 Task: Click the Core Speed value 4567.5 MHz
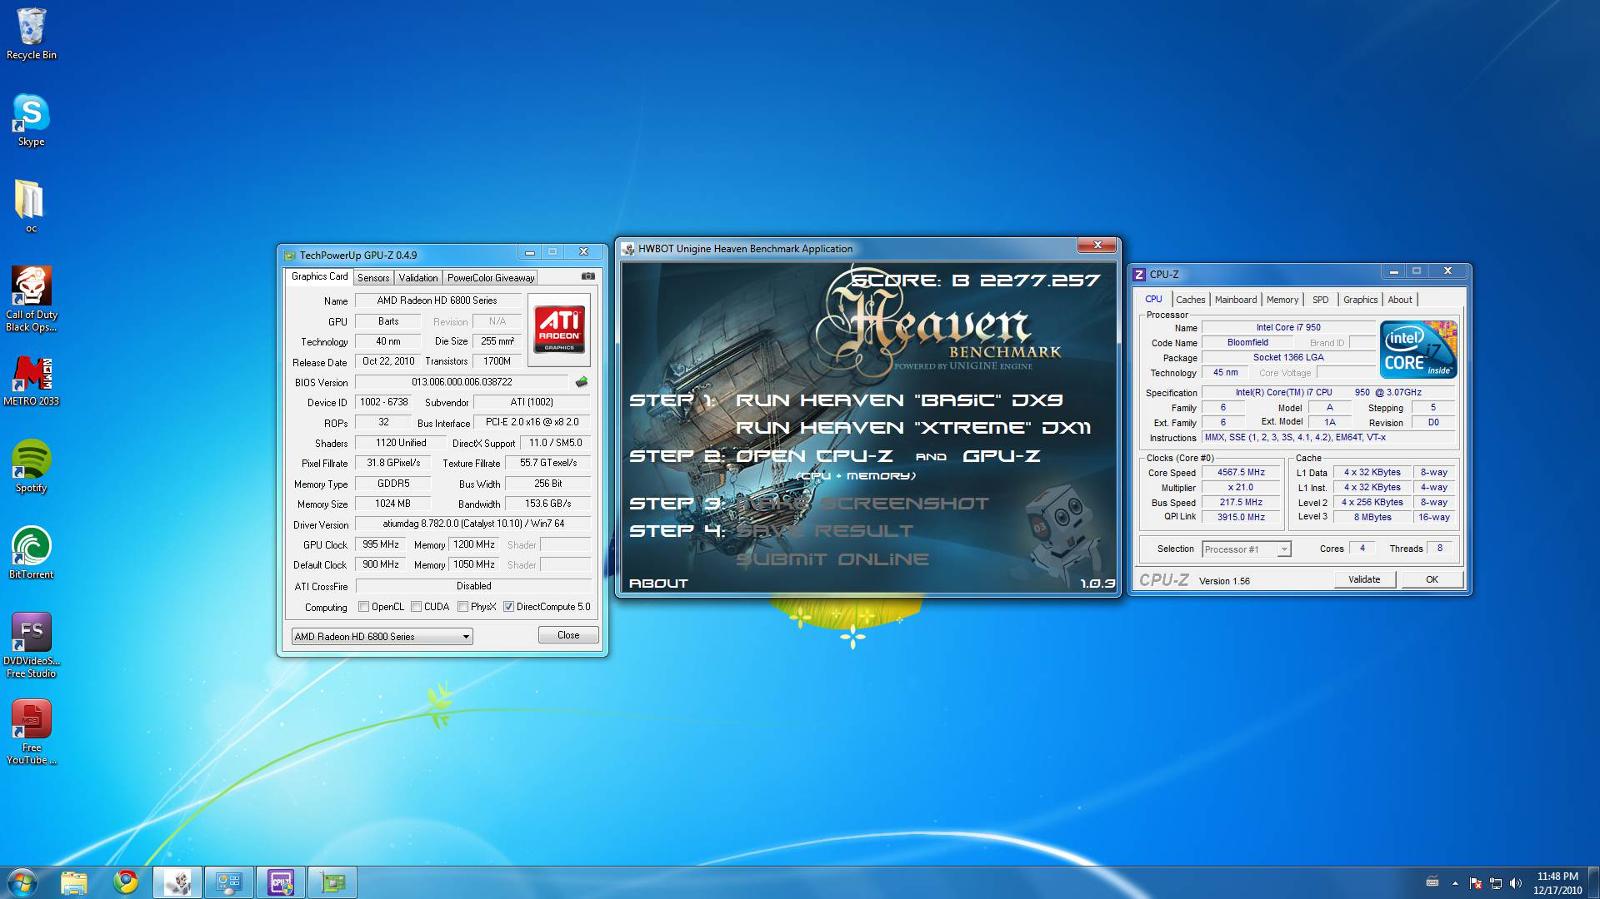(x=1240, y=472)
